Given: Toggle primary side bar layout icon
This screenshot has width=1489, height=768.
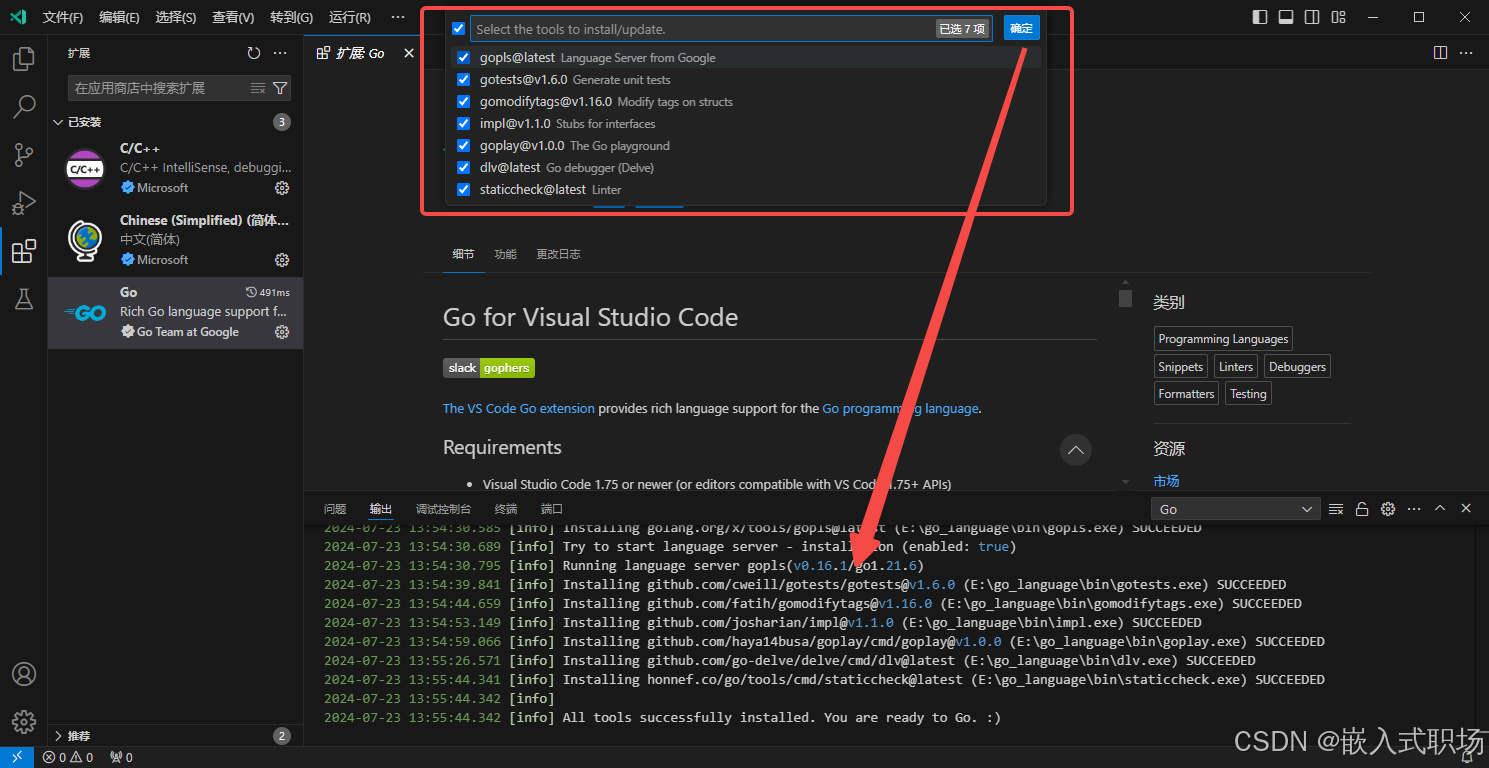Looking at the screenshot, I should pos(1260,17).
